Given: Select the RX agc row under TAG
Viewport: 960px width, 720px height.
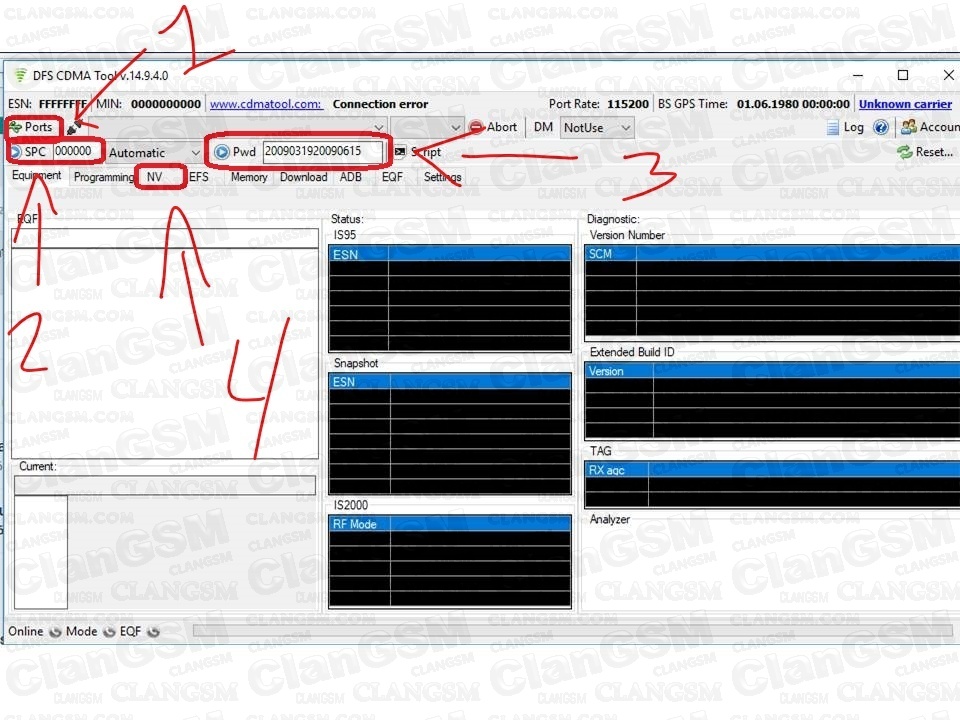Looking at the screenshot, I should (x=773, y=470).
